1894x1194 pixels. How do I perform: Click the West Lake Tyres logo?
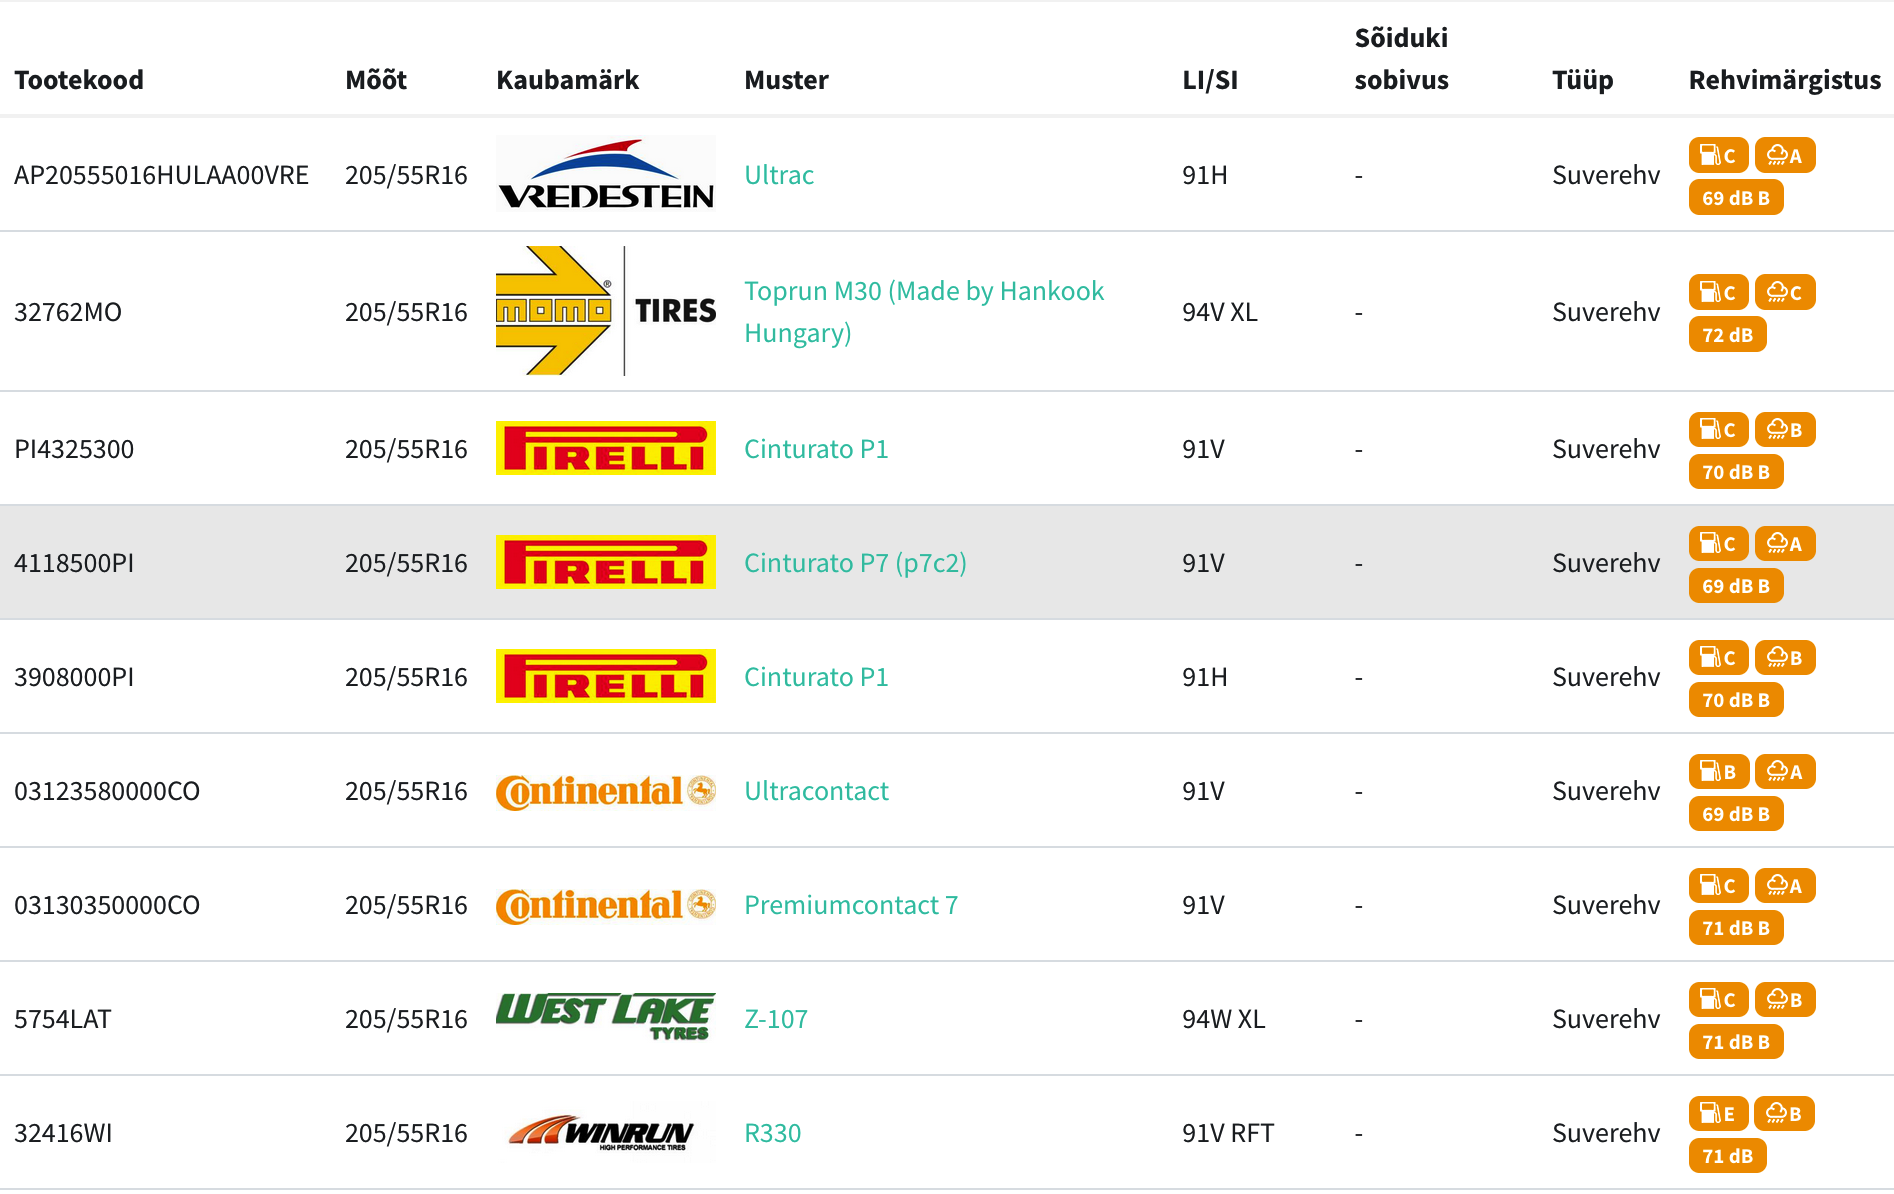605,1017
